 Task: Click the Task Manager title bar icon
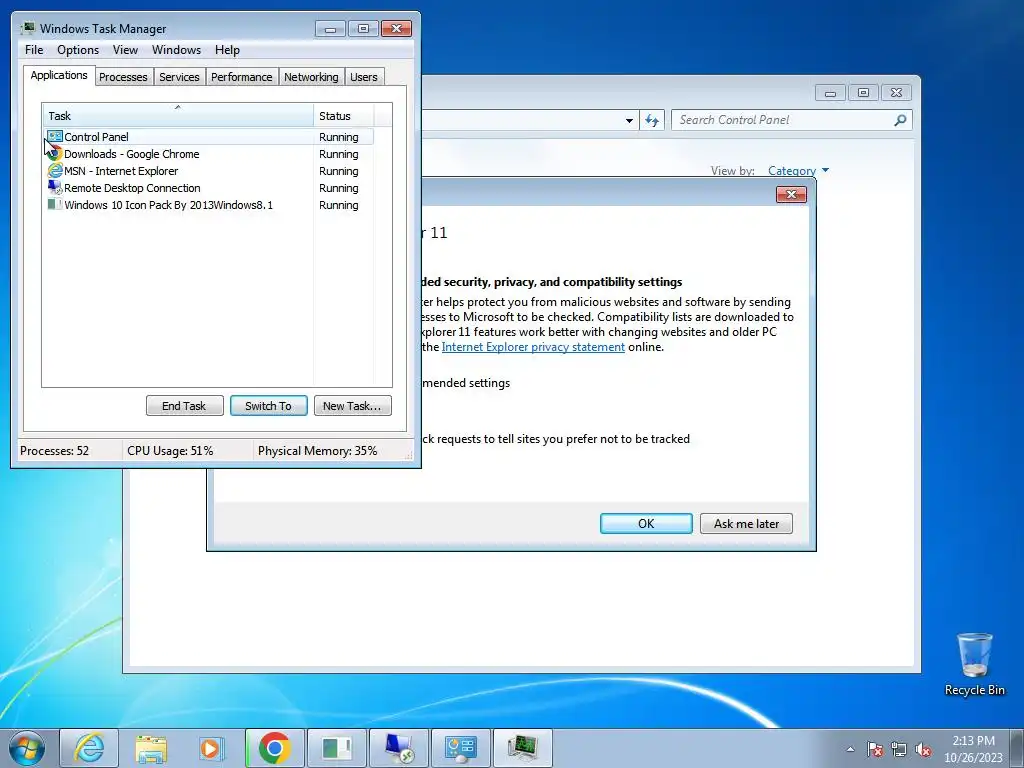point(28,28)
